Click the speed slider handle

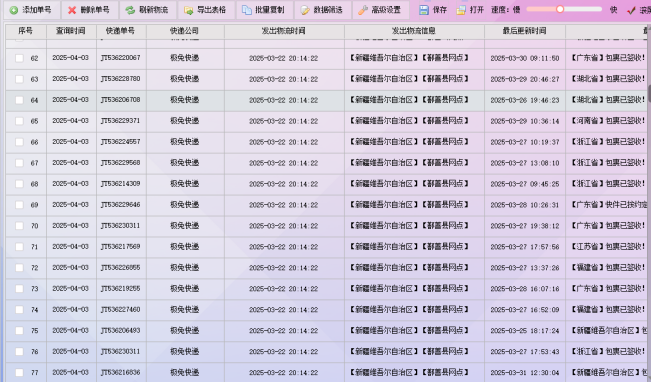[560, 9]
